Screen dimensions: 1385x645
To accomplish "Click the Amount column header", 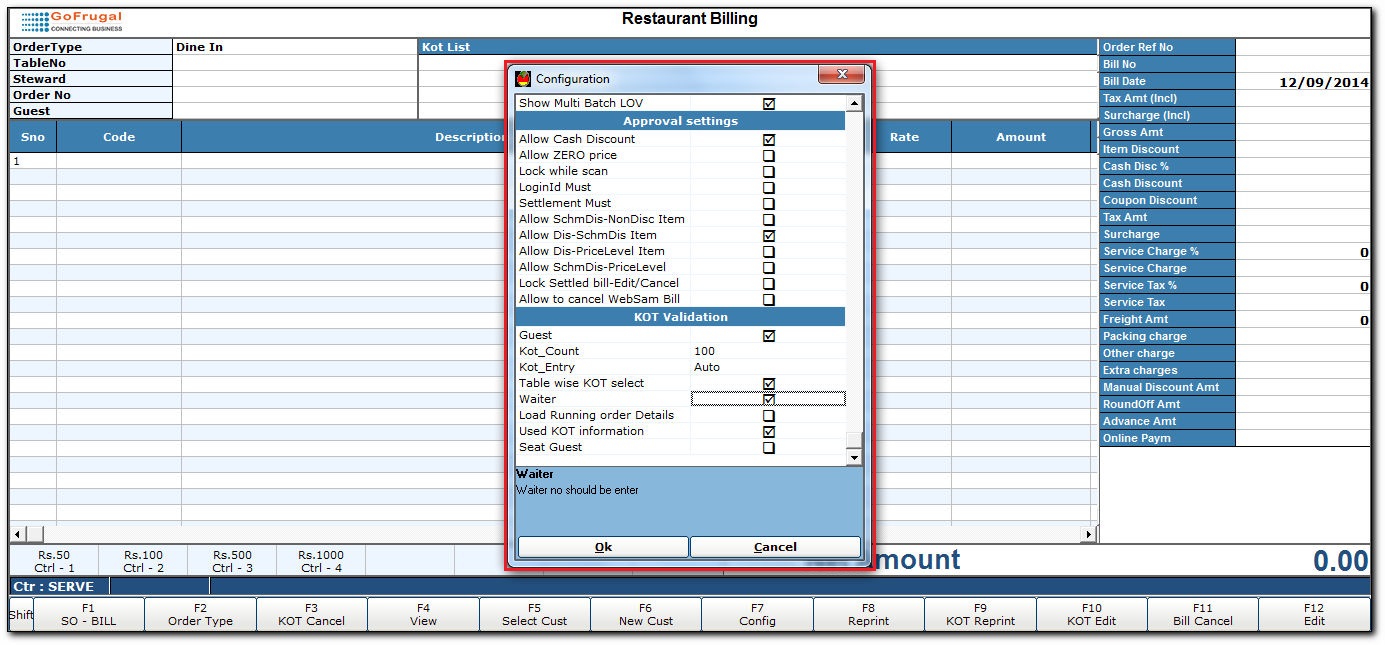I will point(1021,137).
